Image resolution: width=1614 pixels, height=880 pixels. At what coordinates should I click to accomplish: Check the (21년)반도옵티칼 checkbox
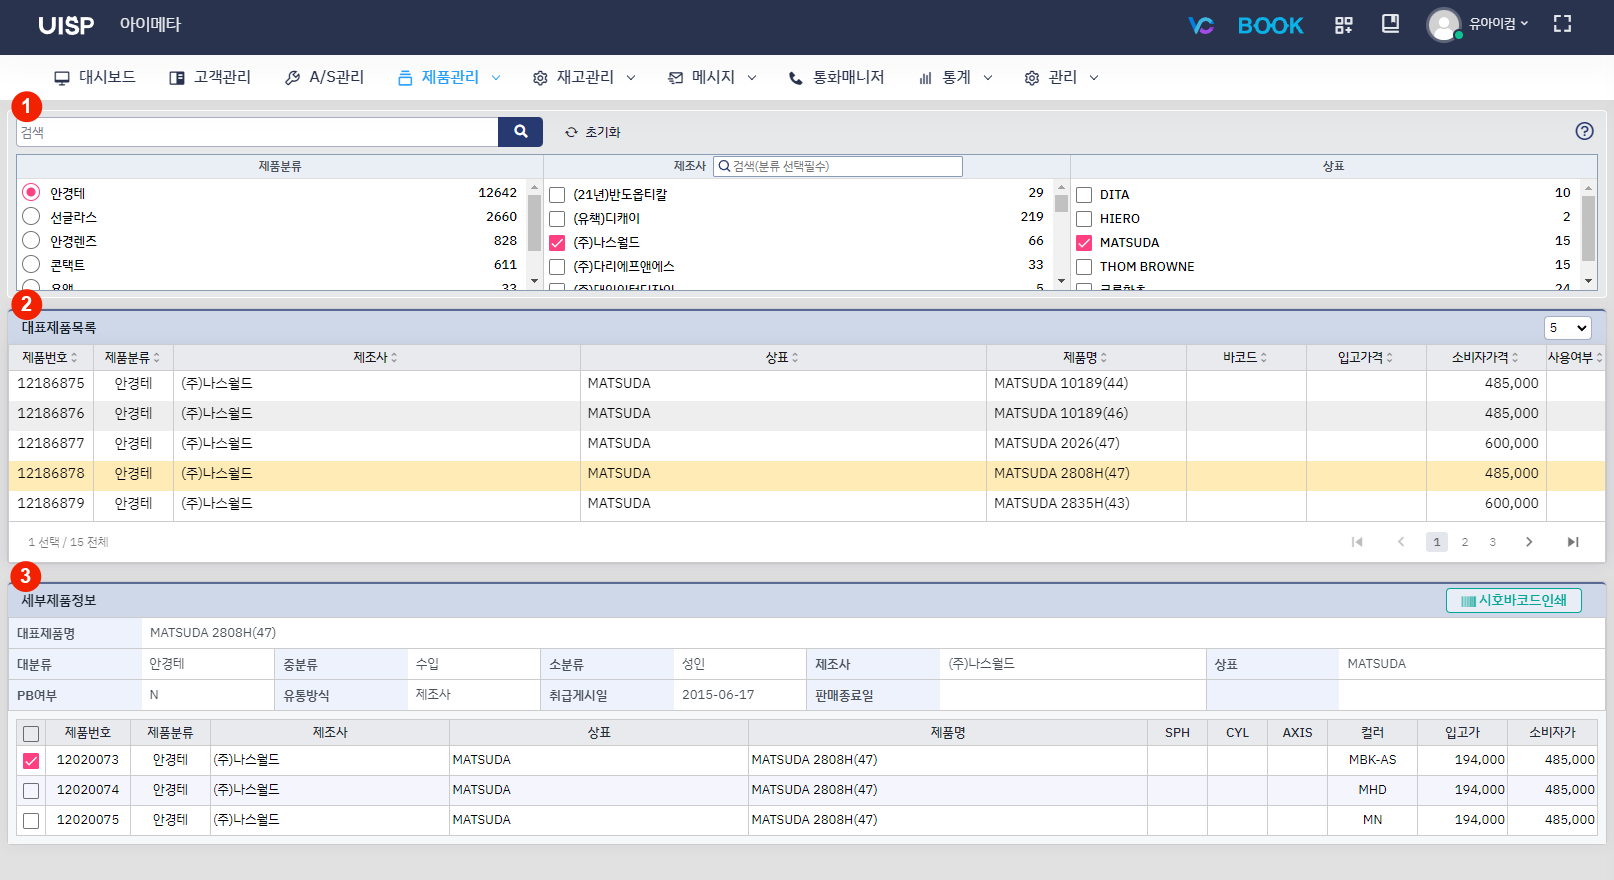[557, 195]
